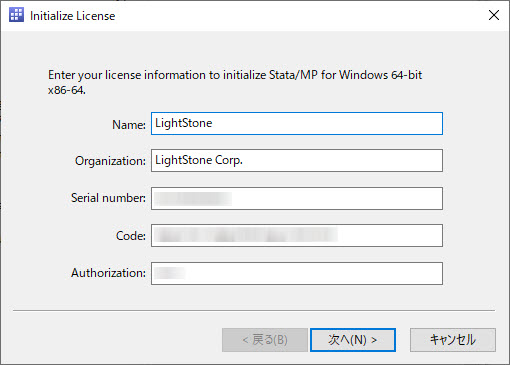
Task: Click the empty title bar area
Action: pos(300,15)
